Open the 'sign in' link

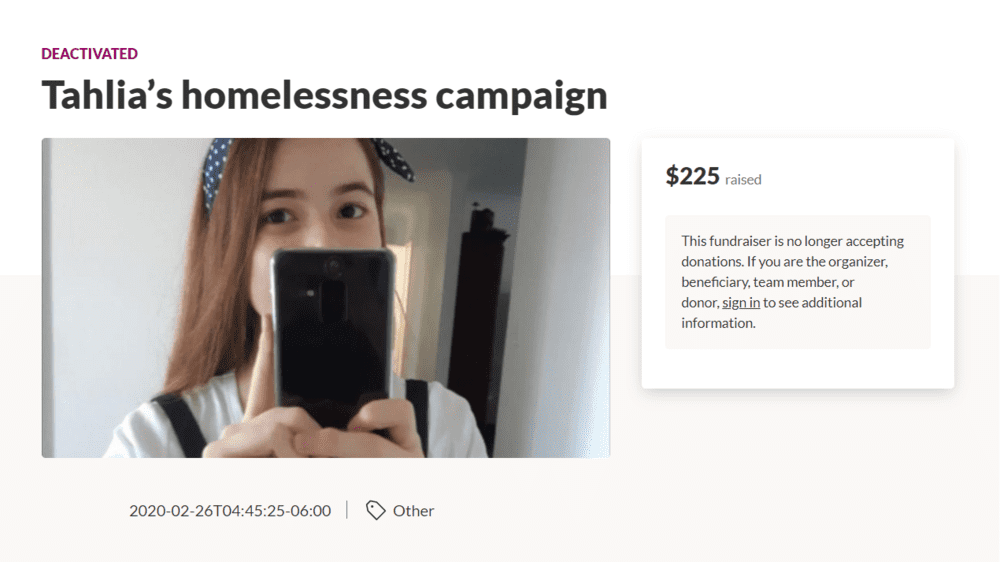coord(740,302)
